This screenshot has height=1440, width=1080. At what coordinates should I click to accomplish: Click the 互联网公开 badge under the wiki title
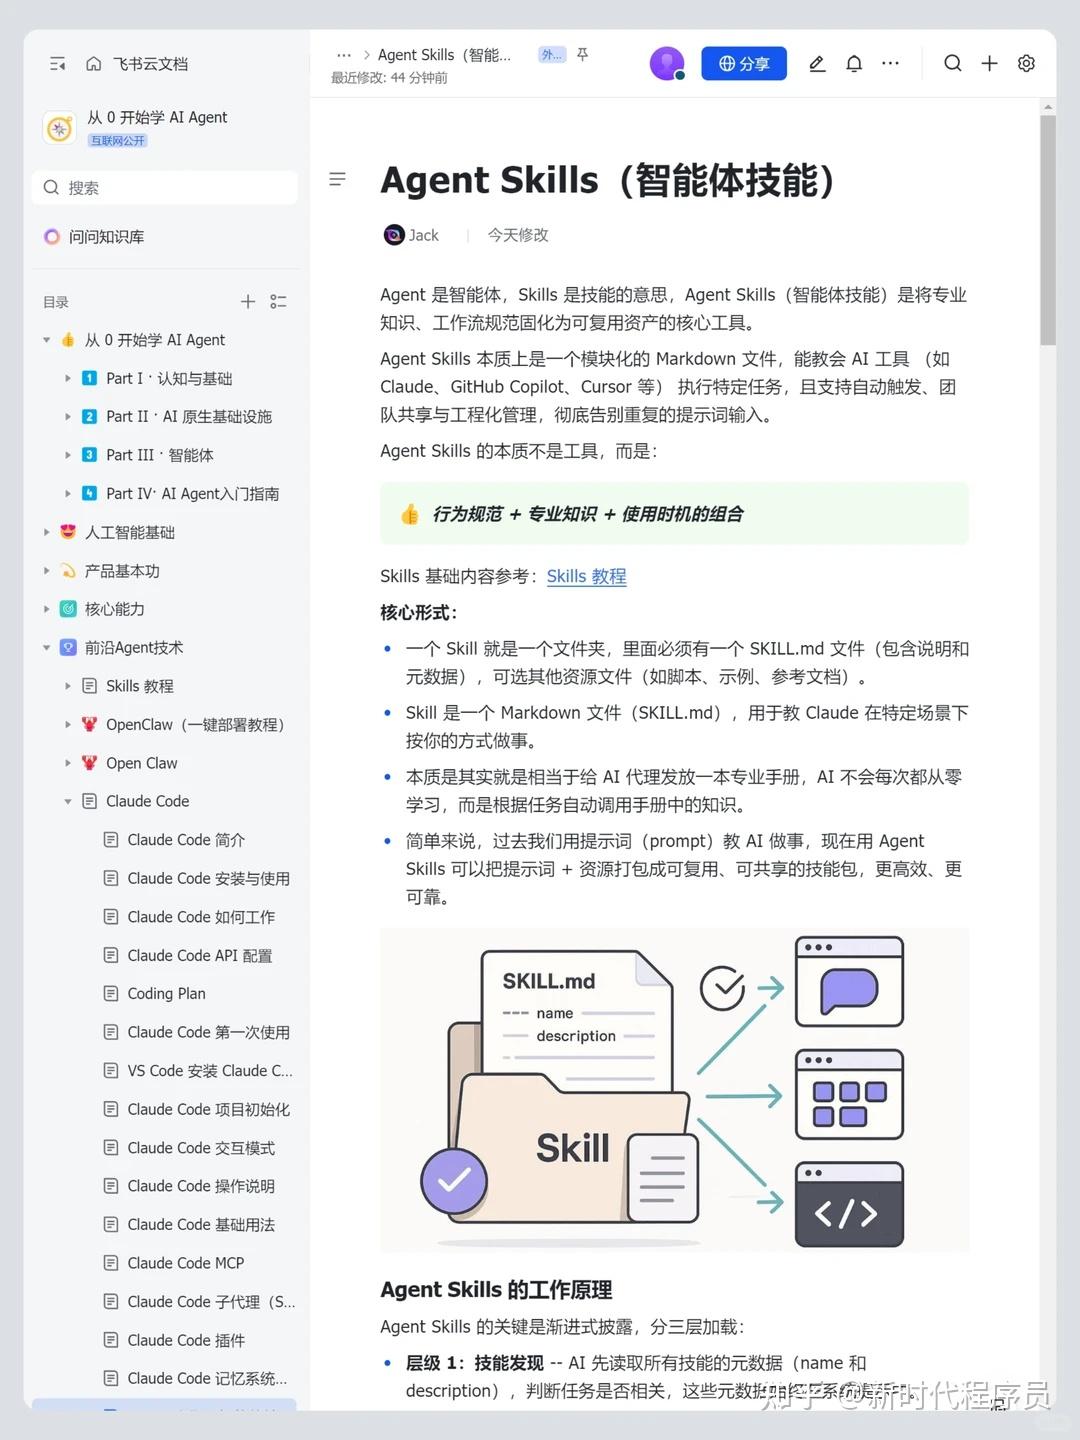[118, 141]
